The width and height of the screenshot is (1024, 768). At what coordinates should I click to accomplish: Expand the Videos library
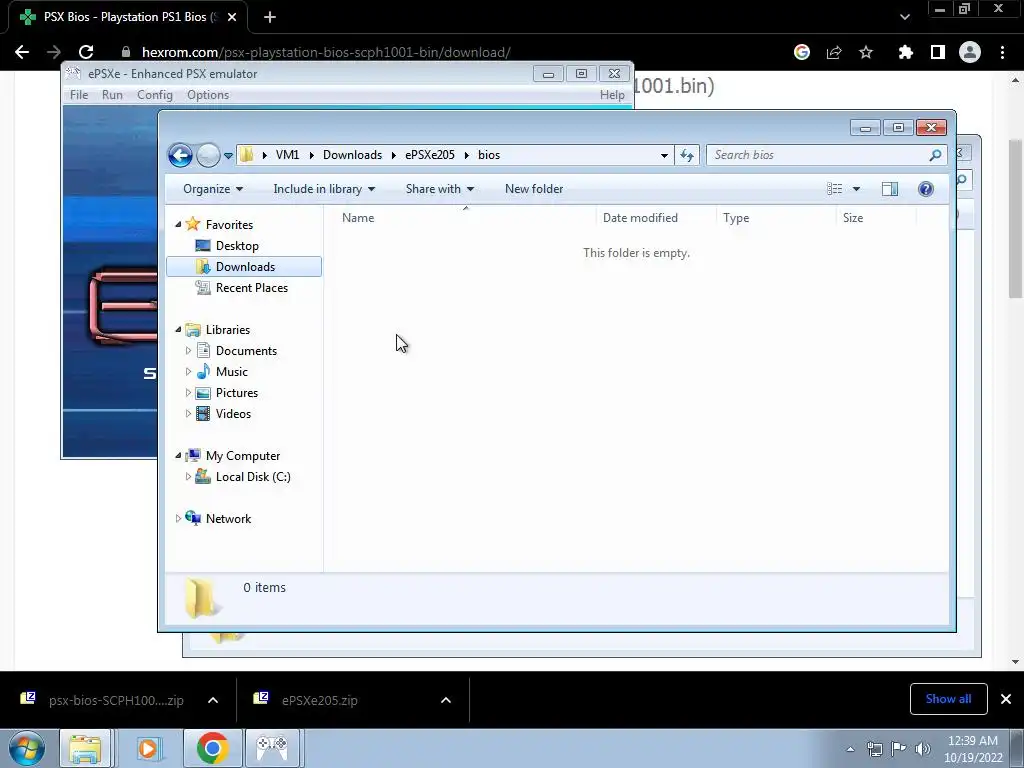tap(188, 413)
